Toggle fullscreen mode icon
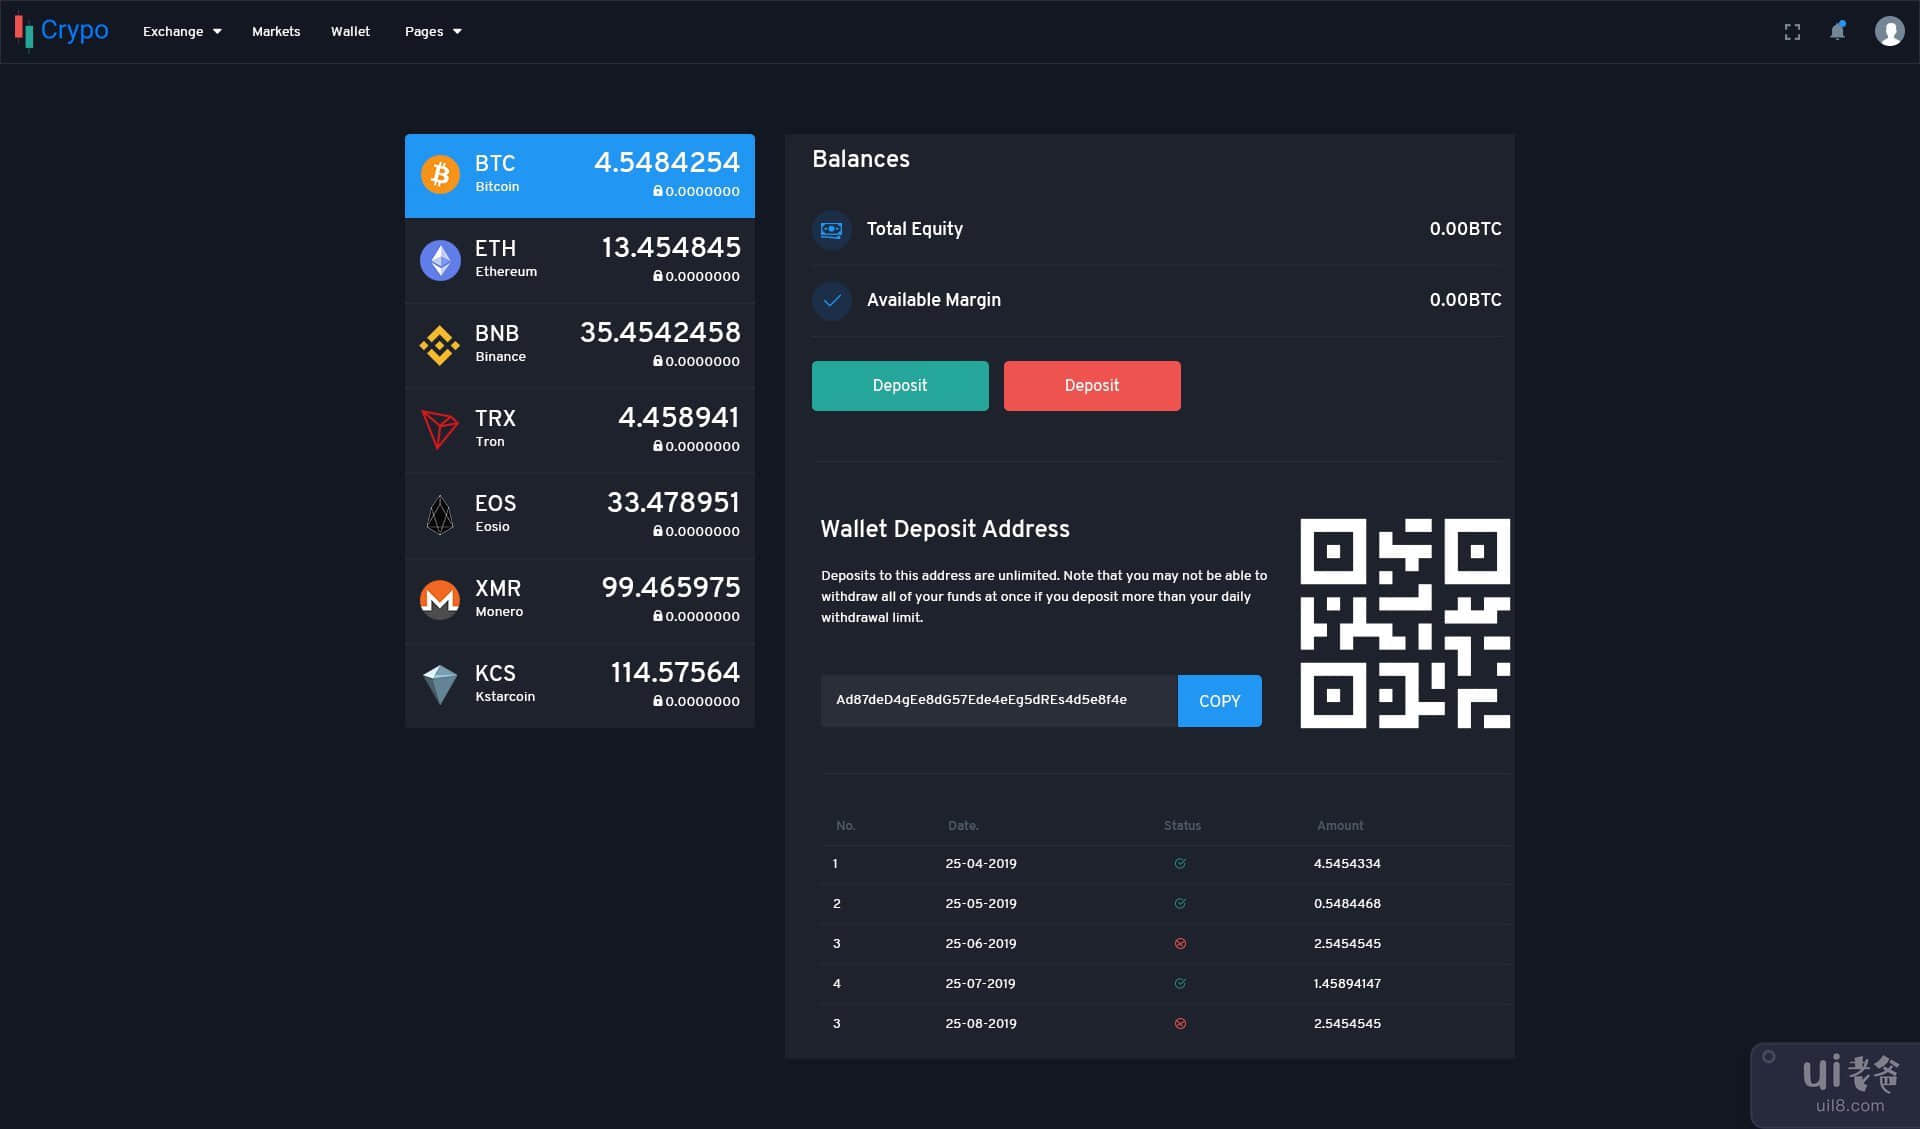This screenshot has height=1129, width=1920. tap(1792, 32)
